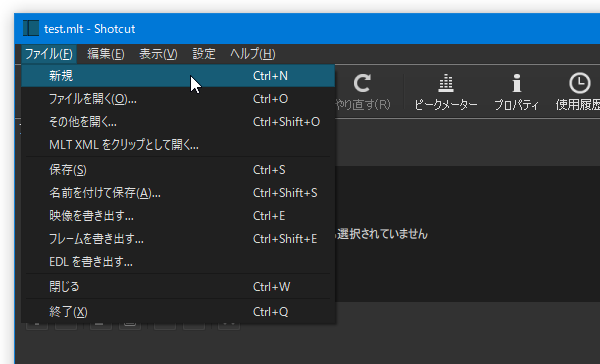Open the 使用履歴 history panel
The image size is (600, 364).
[578, 92]
